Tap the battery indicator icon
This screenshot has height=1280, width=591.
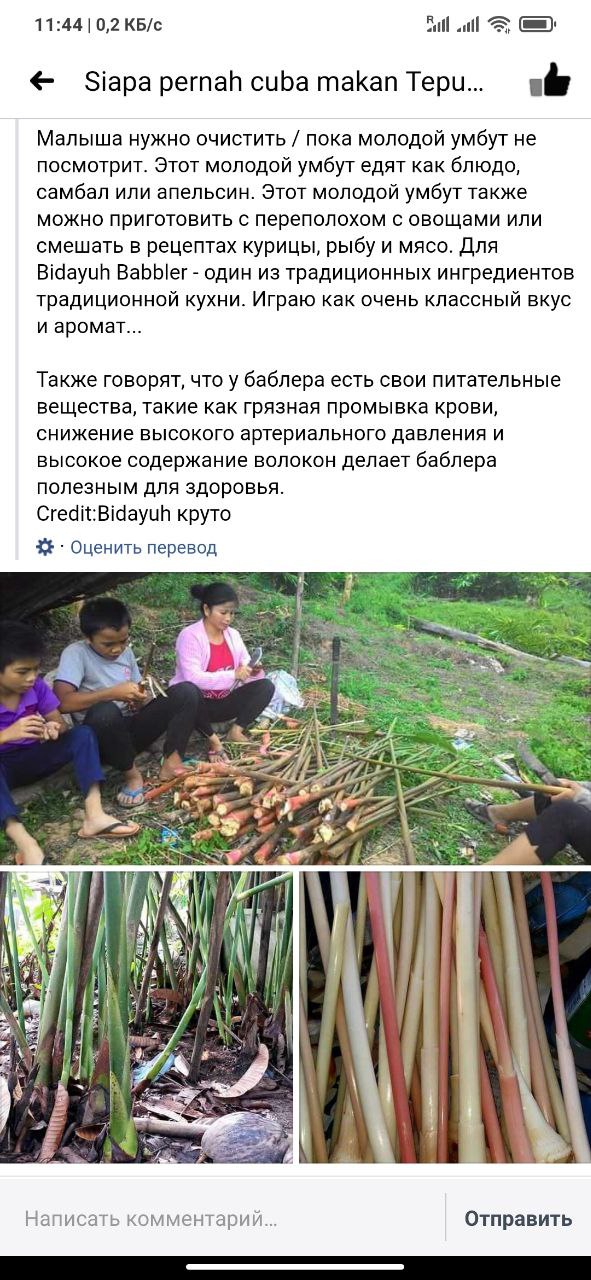tap(538, 24)
